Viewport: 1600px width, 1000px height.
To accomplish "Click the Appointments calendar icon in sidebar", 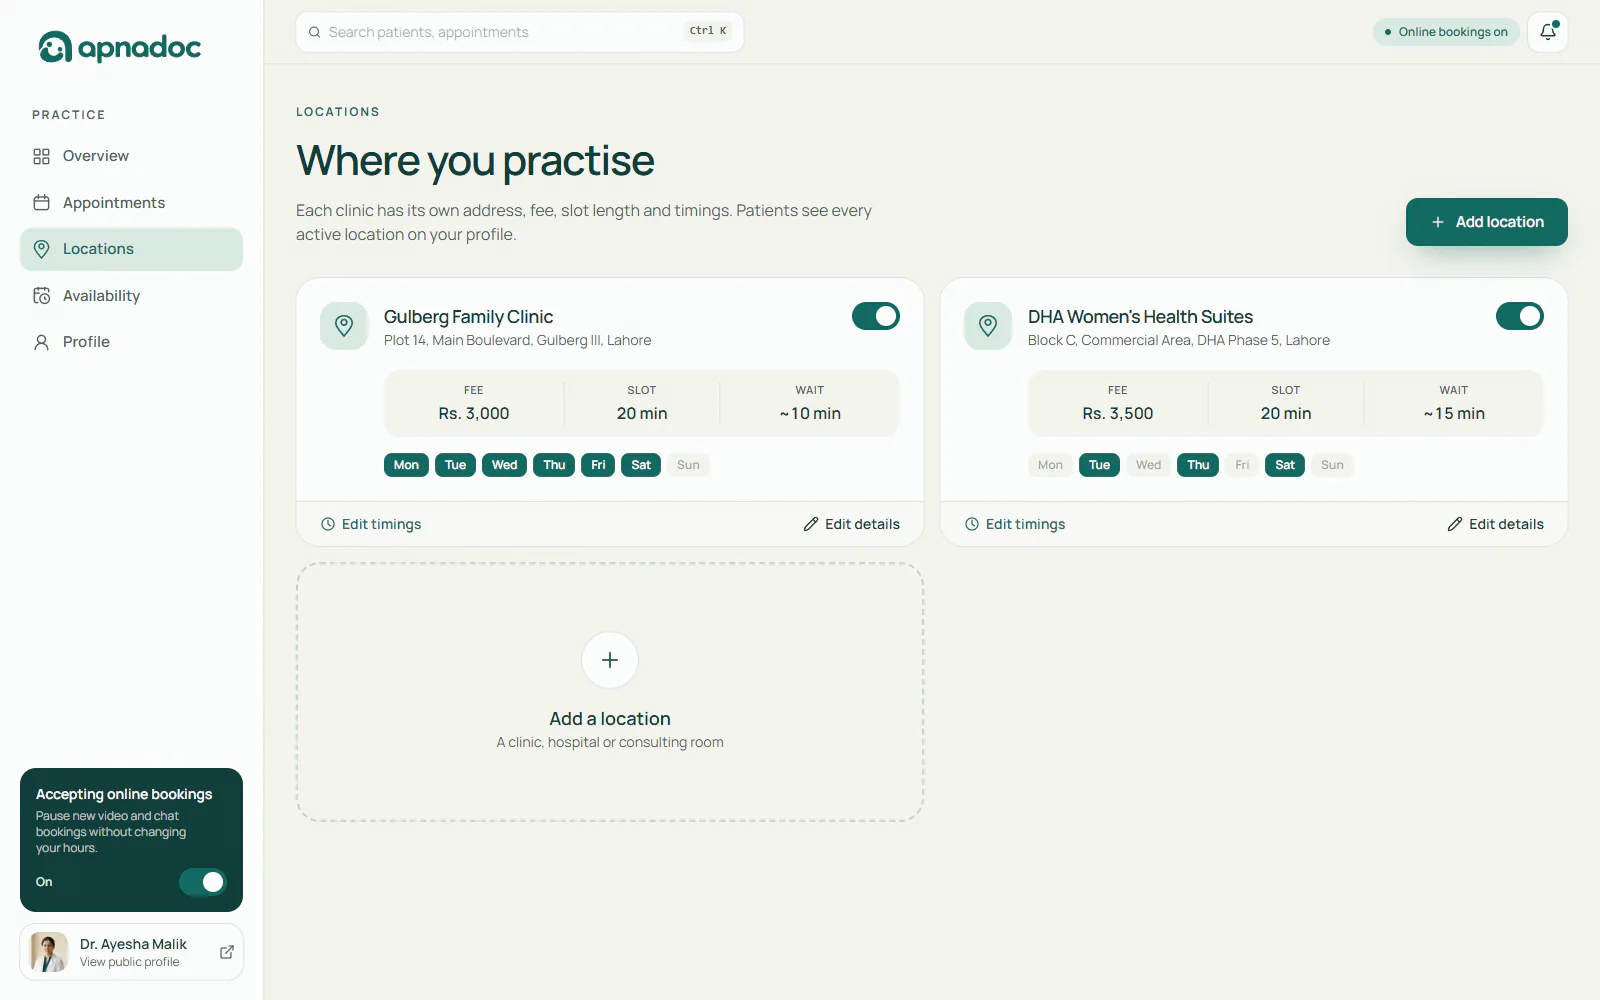I will pyautogui.click(x=41, y=203).
